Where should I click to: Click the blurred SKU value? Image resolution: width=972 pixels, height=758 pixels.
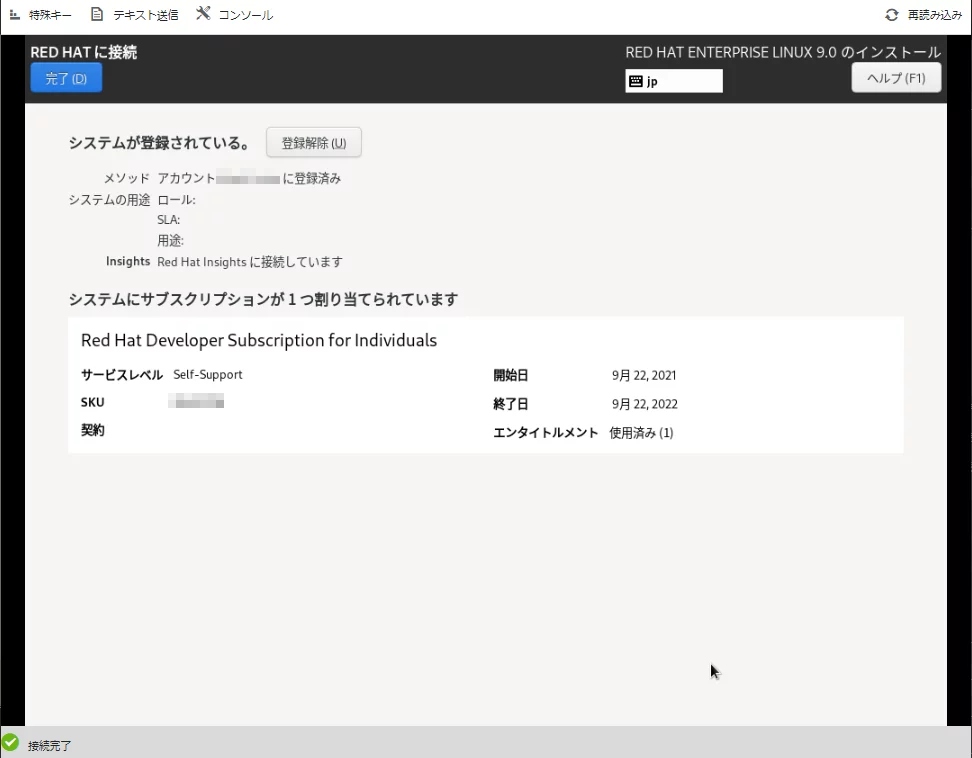click(x=196, y=402)
